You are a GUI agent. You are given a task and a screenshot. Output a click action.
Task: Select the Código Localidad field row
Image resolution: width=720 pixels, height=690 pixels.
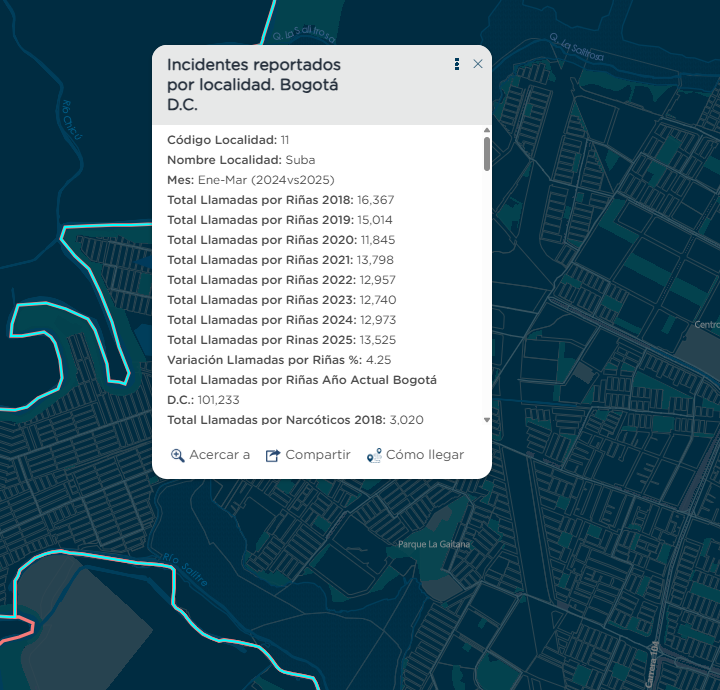tap(228, 140)
